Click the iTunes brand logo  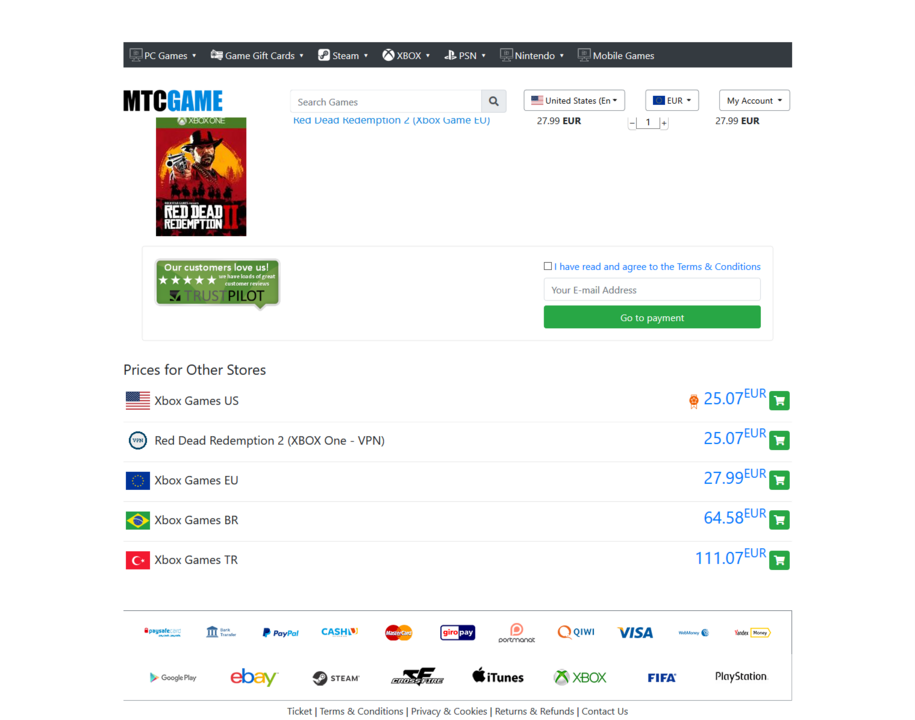(x=498, y=676)
